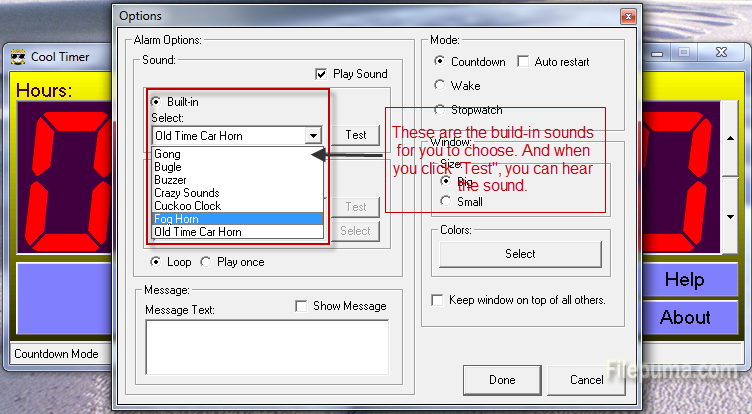752x414 pixels.
Task: Click the Done button
Action: (x=502, y=380)
